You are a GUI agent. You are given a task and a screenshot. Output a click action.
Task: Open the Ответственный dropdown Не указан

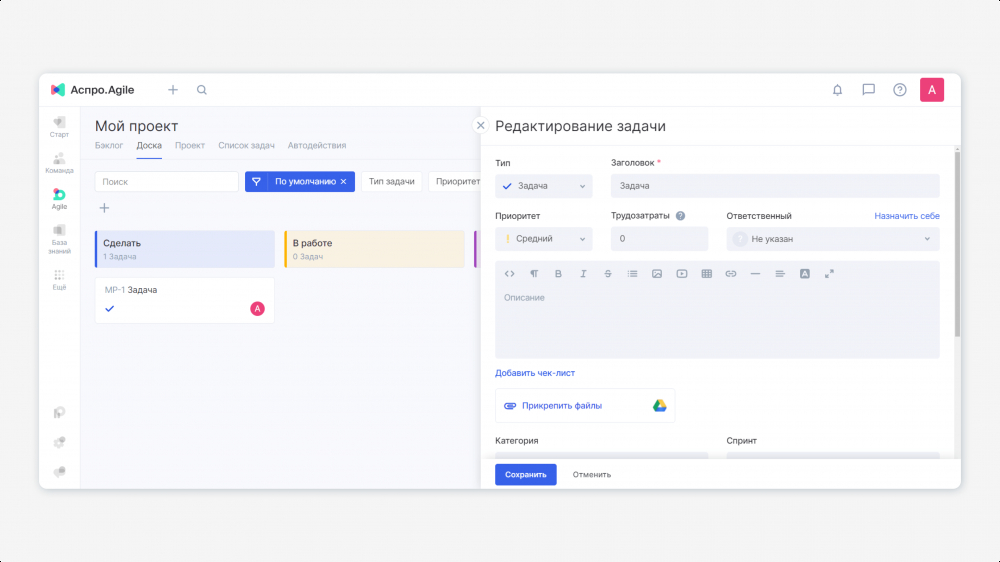[x=833, y=239]
